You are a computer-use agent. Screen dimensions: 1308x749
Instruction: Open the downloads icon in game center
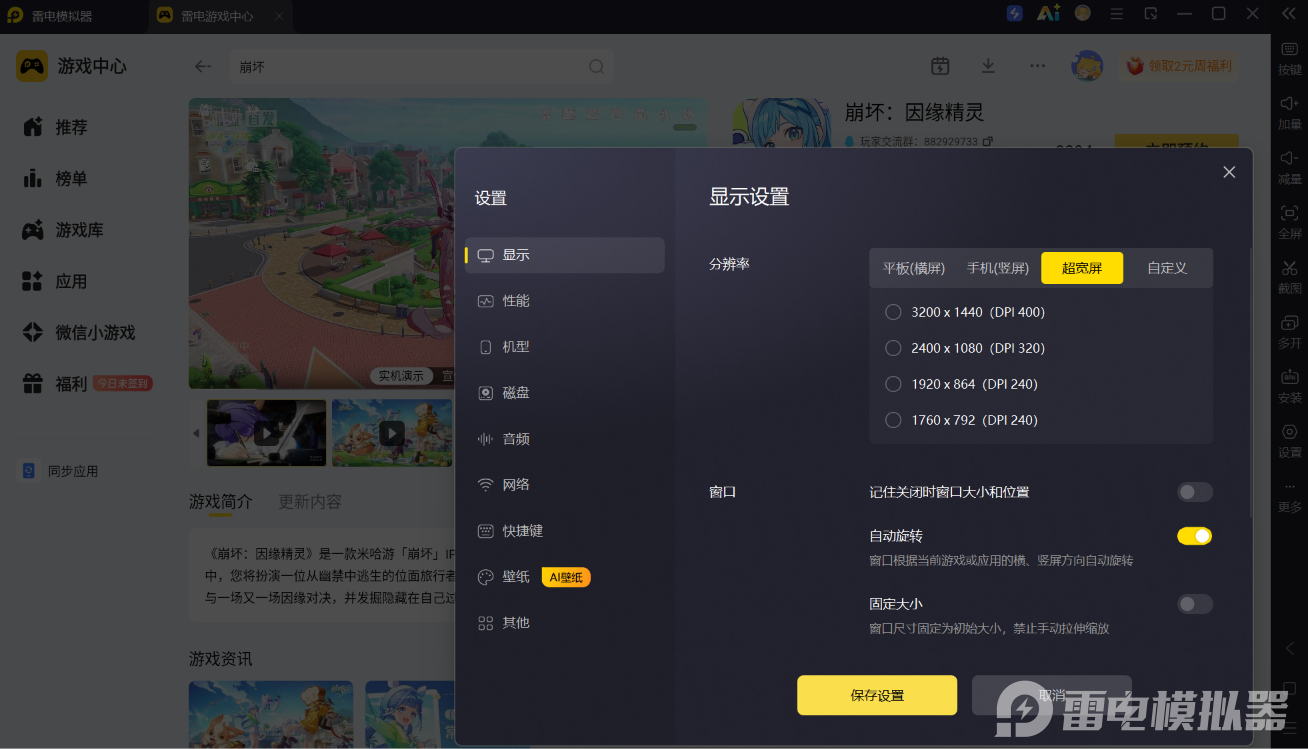coord(988,66)
